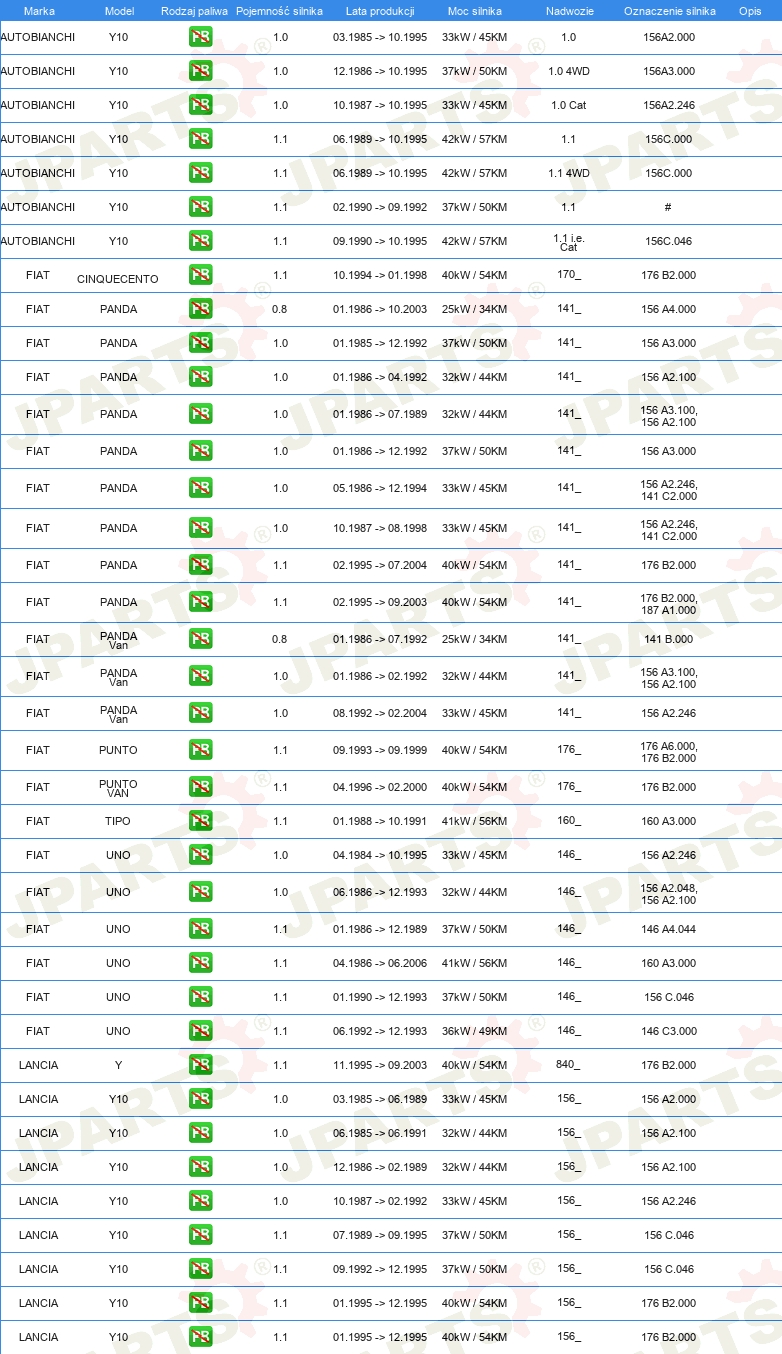Click date range 01.1986 -> 02.1992
Viewport: 782px width, 1354px height.
point(380,677)
